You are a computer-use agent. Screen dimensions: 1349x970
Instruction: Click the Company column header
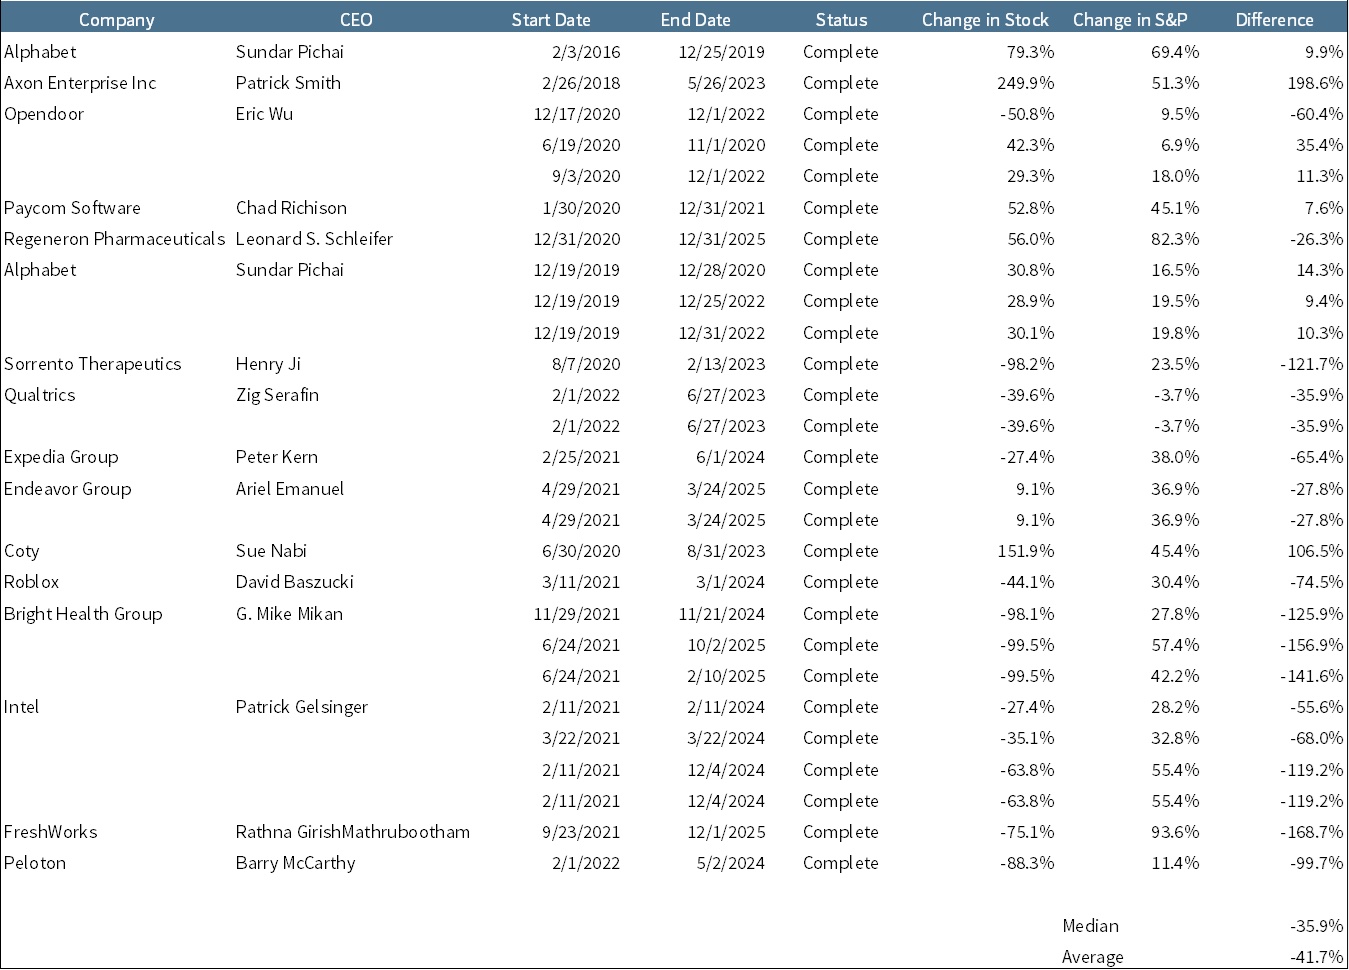coord(116,20)
